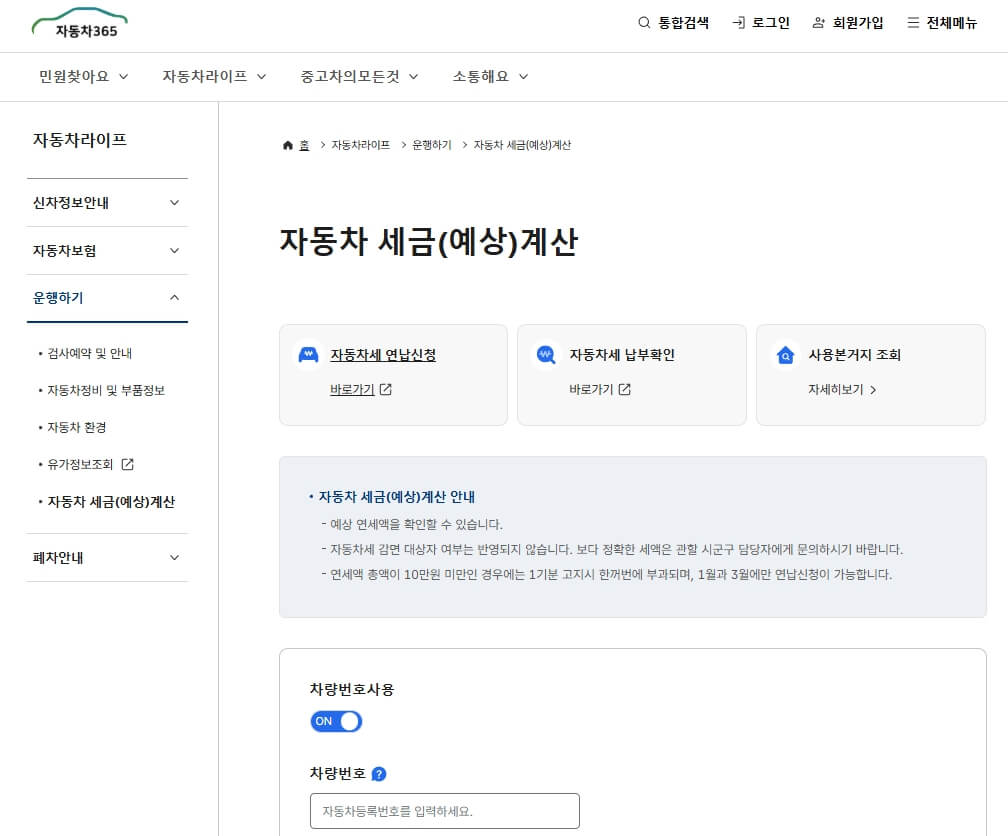
Task: Click the 차량번호 input field
Action: (x=444, y=810)
